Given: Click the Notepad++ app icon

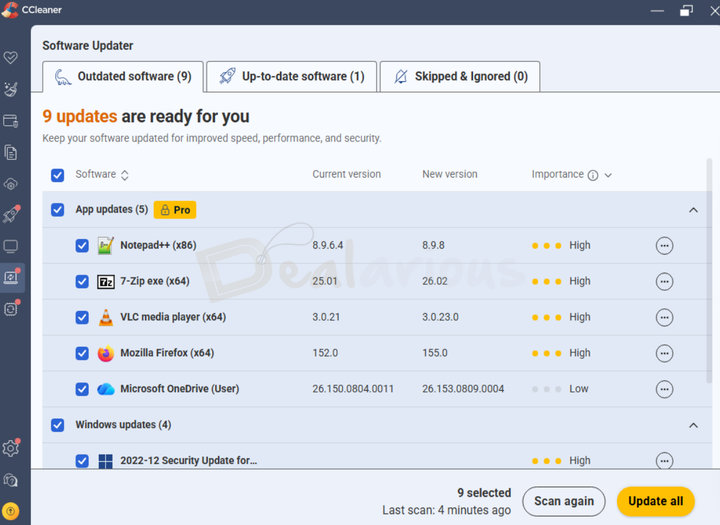Looking at the screenshot, I should click(106, 245).
